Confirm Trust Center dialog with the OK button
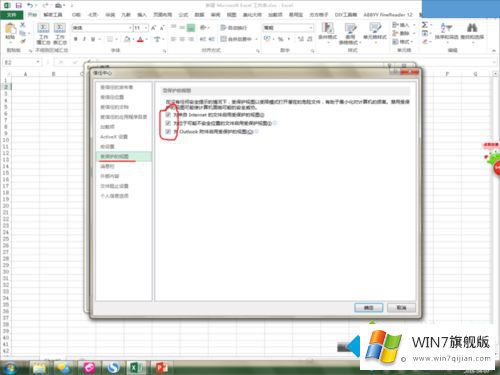Image resolution: width=500 pixels, height=375 pixels. point(369,308)
